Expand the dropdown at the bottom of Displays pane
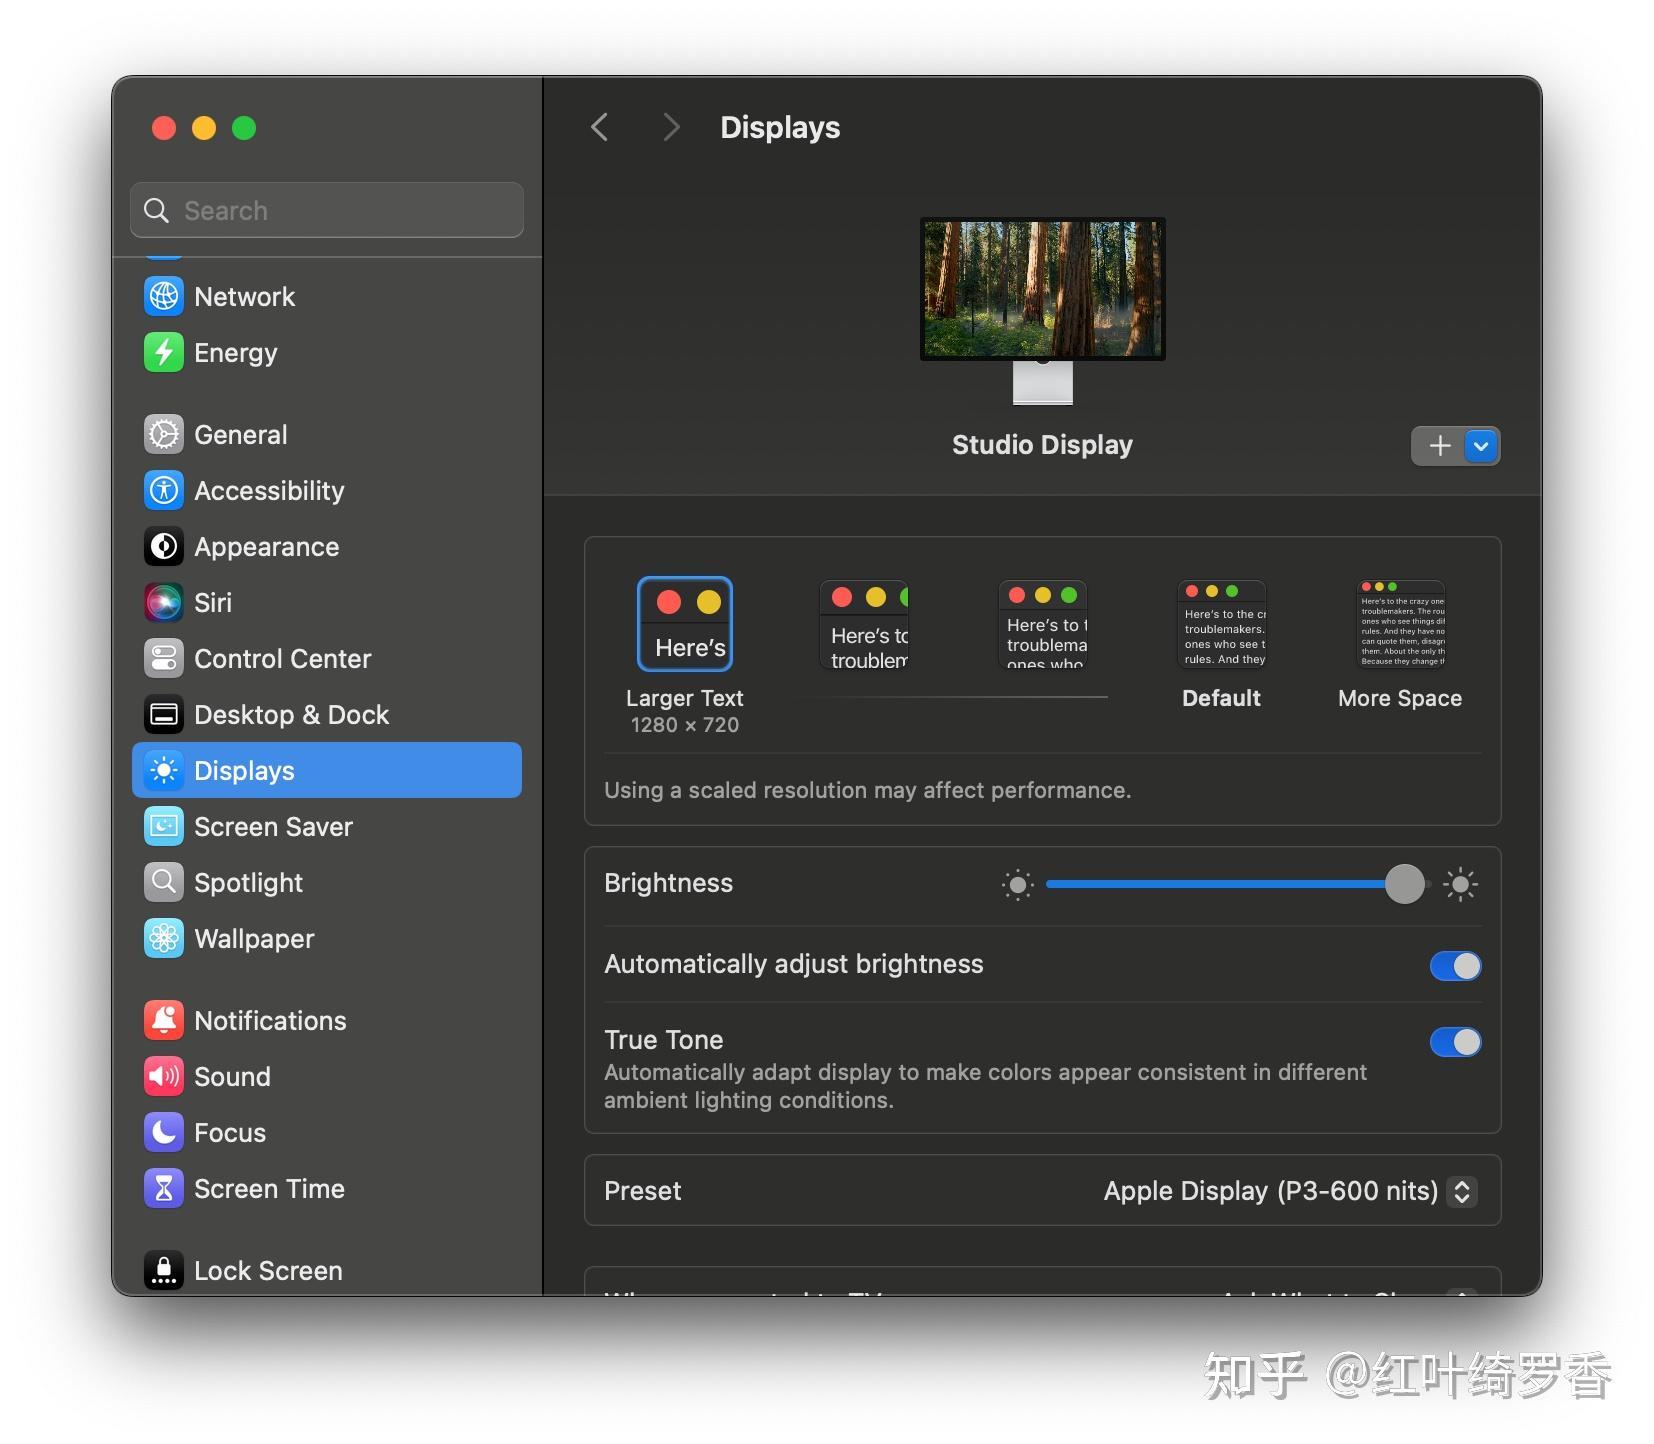 1463,1292
